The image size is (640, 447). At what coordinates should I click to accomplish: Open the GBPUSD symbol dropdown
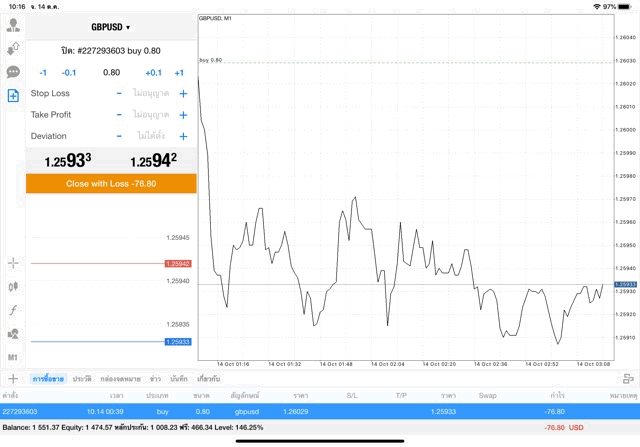point(110,27)
